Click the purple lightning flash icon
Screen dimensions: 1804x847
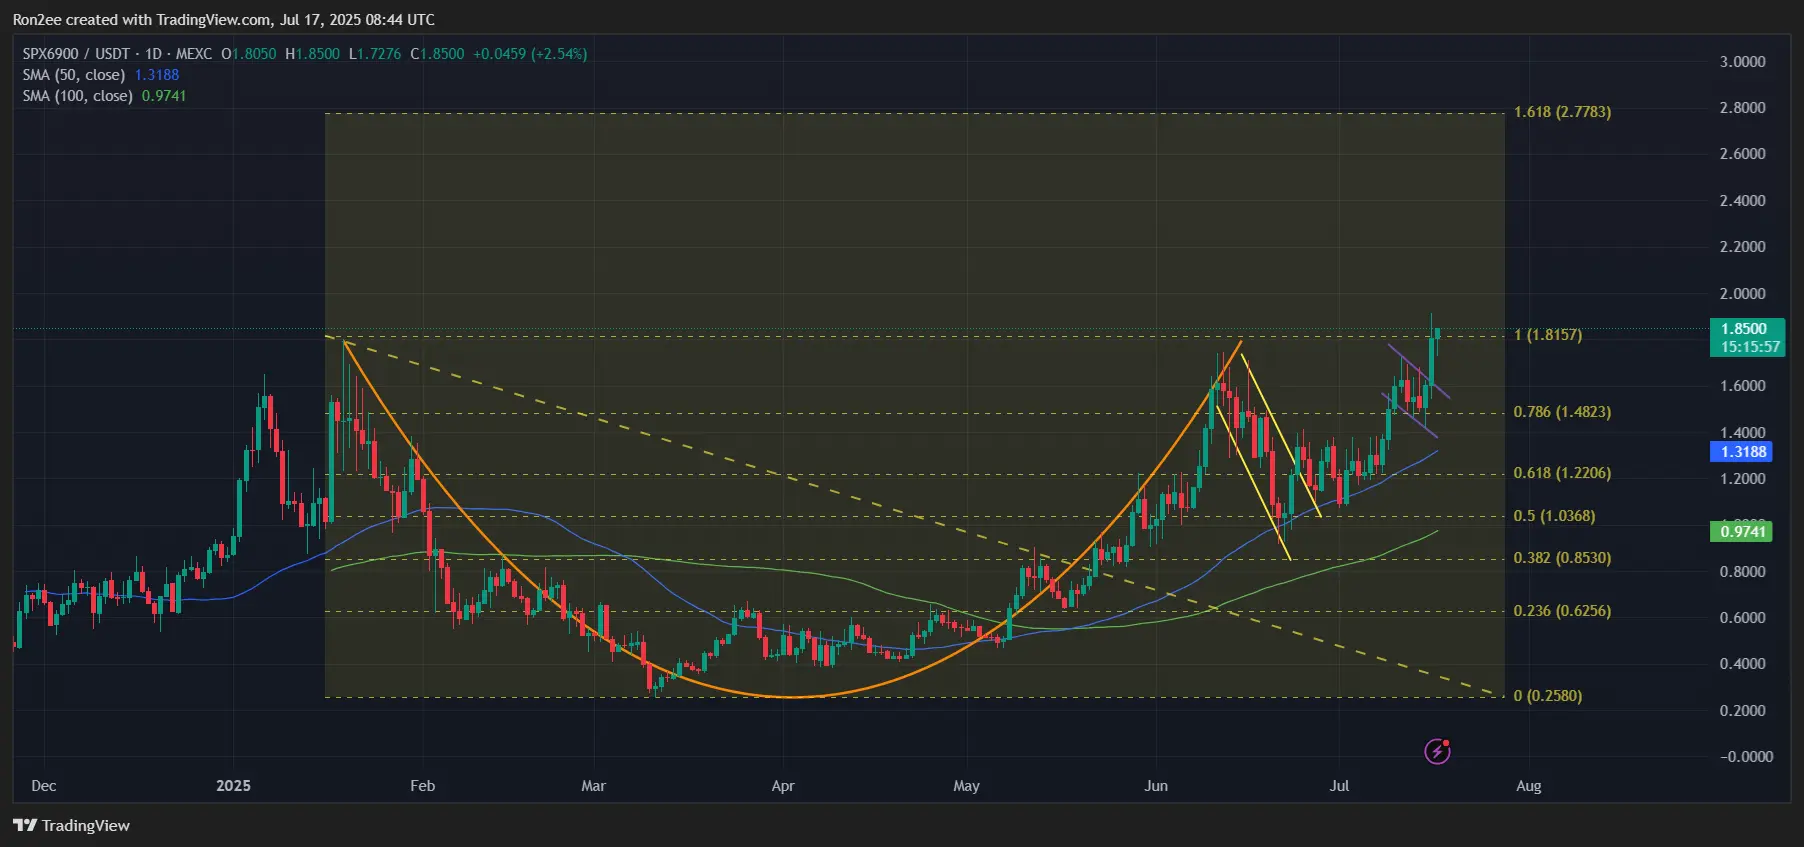click(1437, 751)
